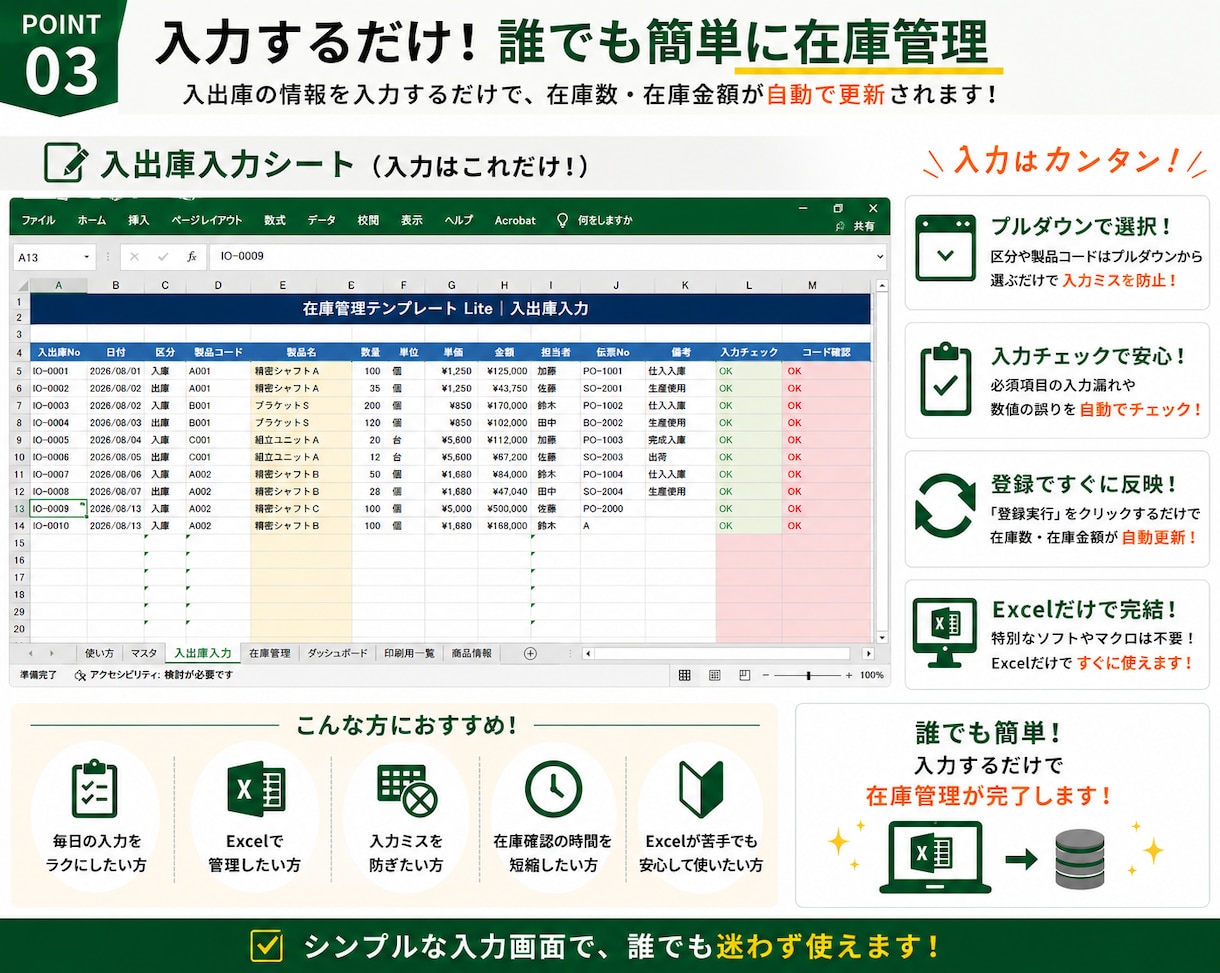Click the clipboard checkmark 入力チェック icon
The height and width of the screenshot is (973, 1220).
pyautogui.click(x=945, y=380)
